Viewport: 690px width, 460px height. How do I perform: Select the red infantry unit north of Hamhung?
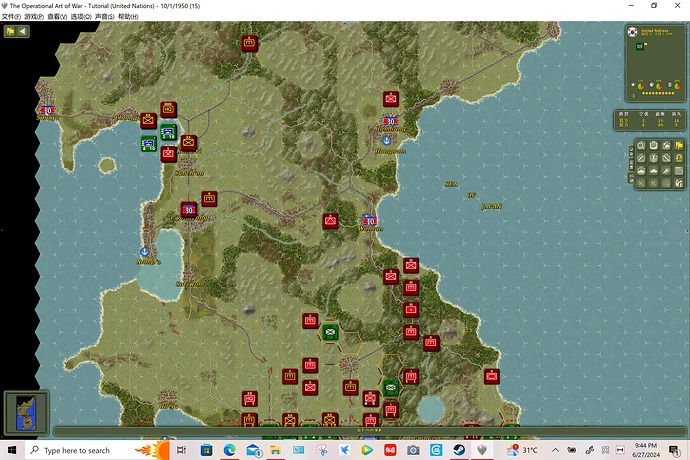[390, 99]
